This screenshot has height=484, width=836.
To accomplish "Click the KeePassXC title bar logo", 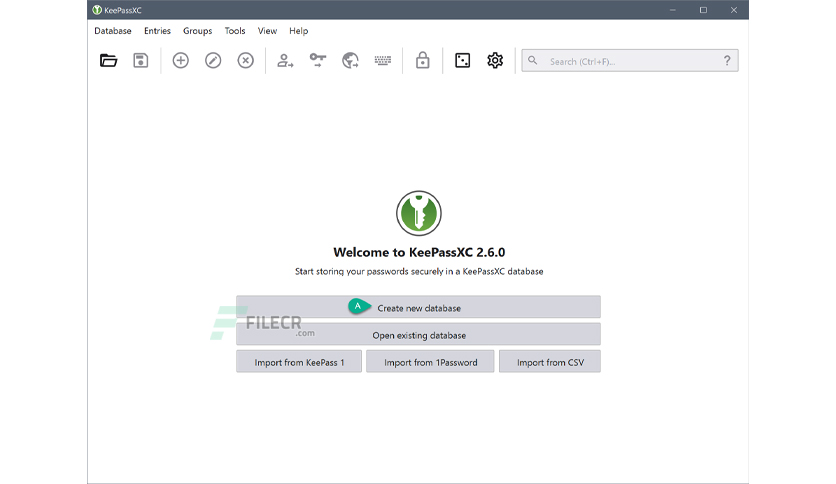I will pyautogui.click(x=97, y=10).
